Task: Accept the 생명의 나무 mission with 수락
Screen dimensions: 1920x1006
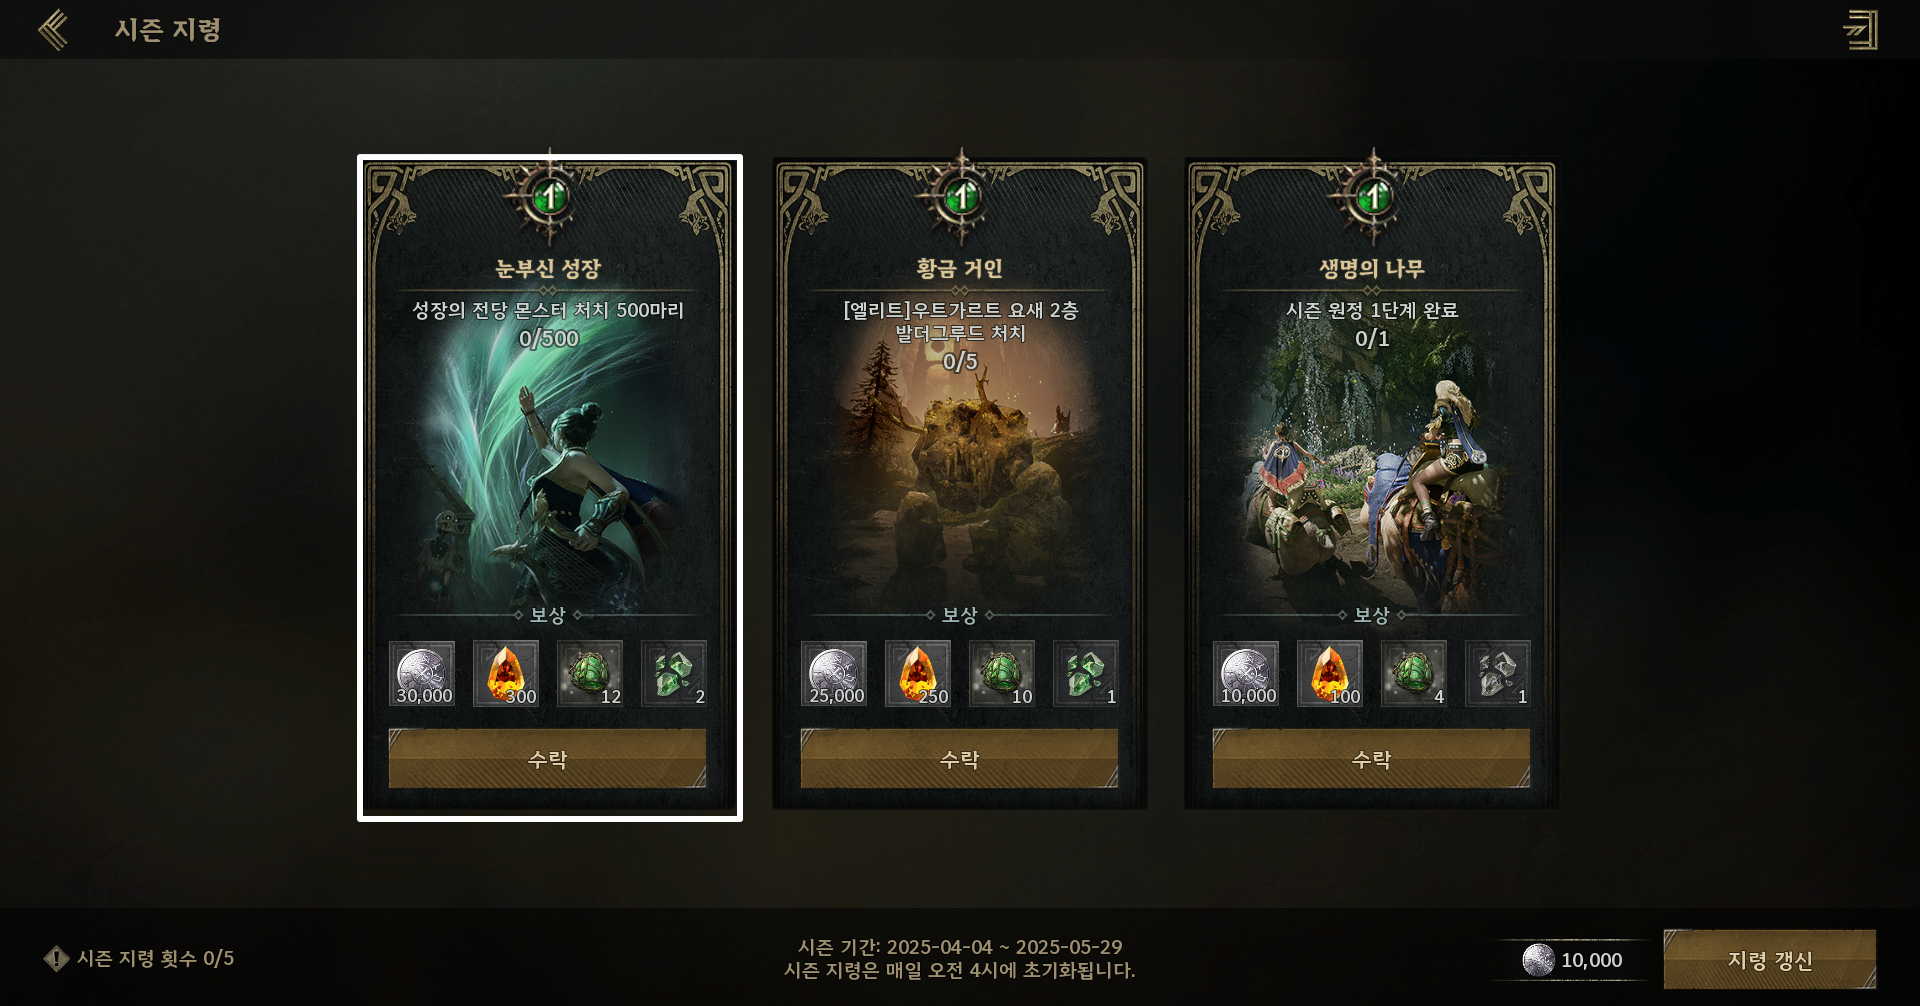Action: (x=1371, y=759)
